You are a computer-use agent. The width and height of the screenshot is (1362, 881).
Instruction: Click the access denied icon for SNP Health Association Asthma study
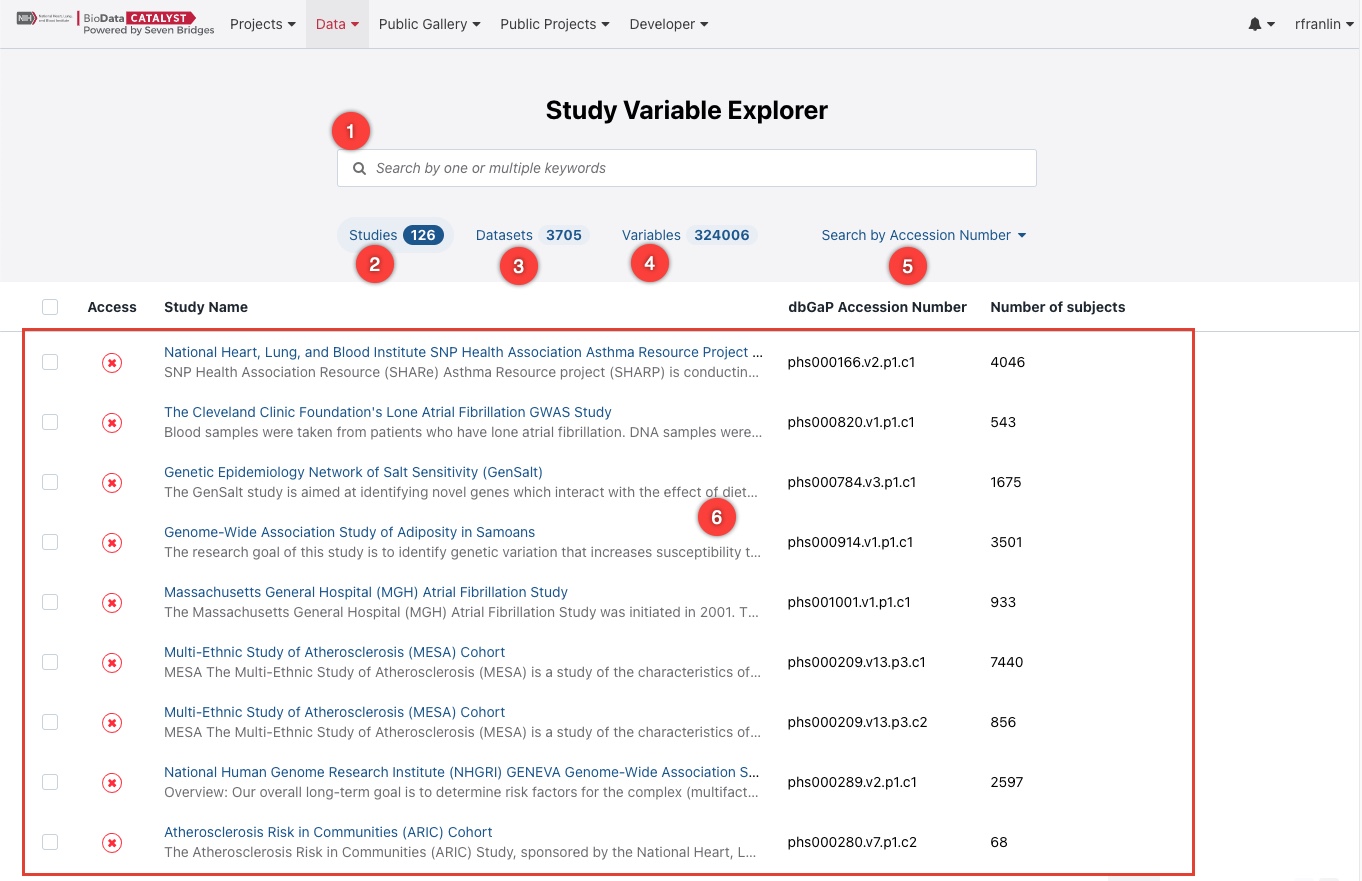pos(112,362)
